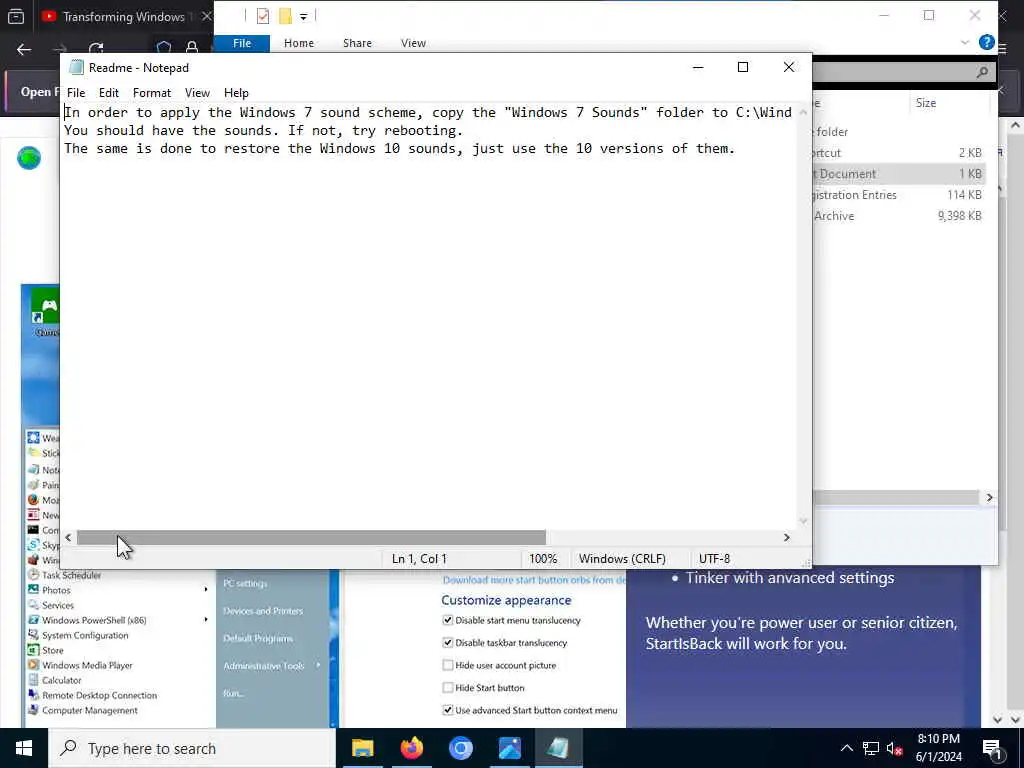
Task: Click Services in the webpage start menu
Action: (57, 605)
